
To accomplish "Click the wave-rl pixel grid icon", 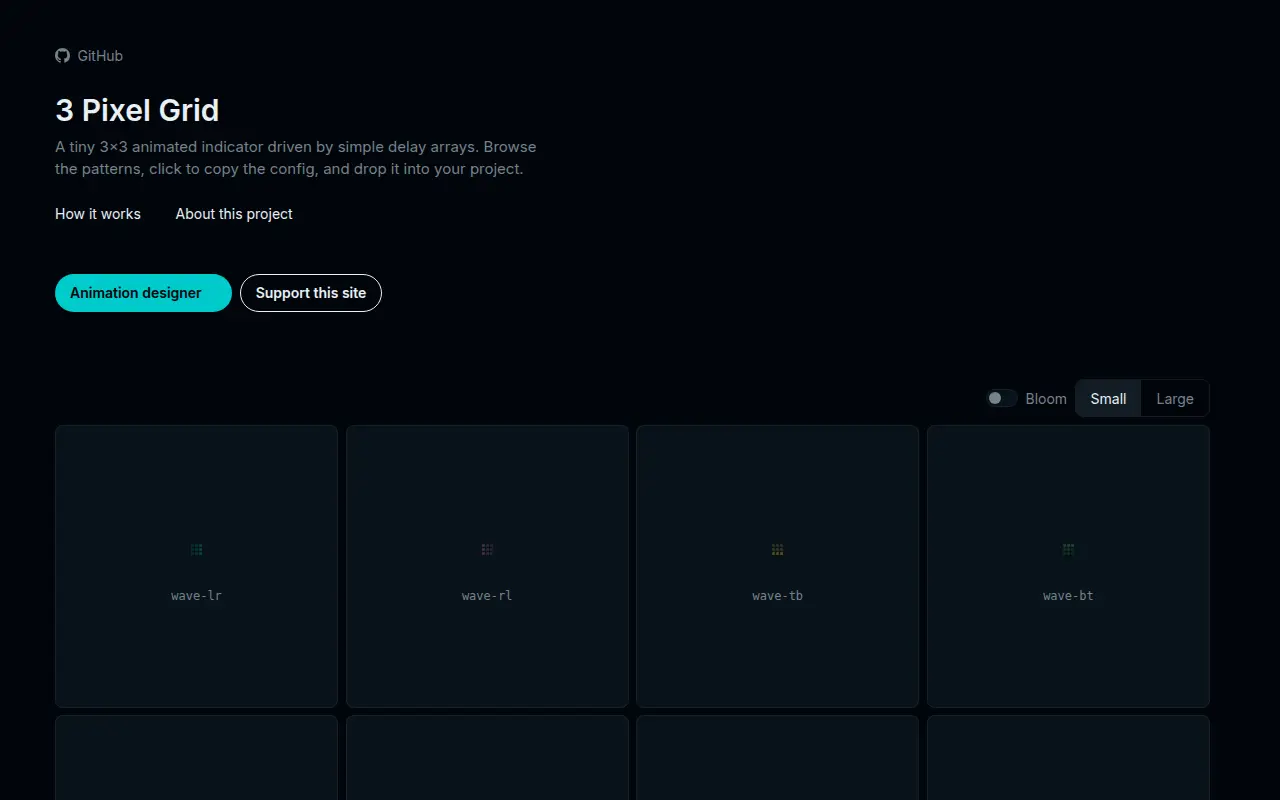I will coord(487,550).
